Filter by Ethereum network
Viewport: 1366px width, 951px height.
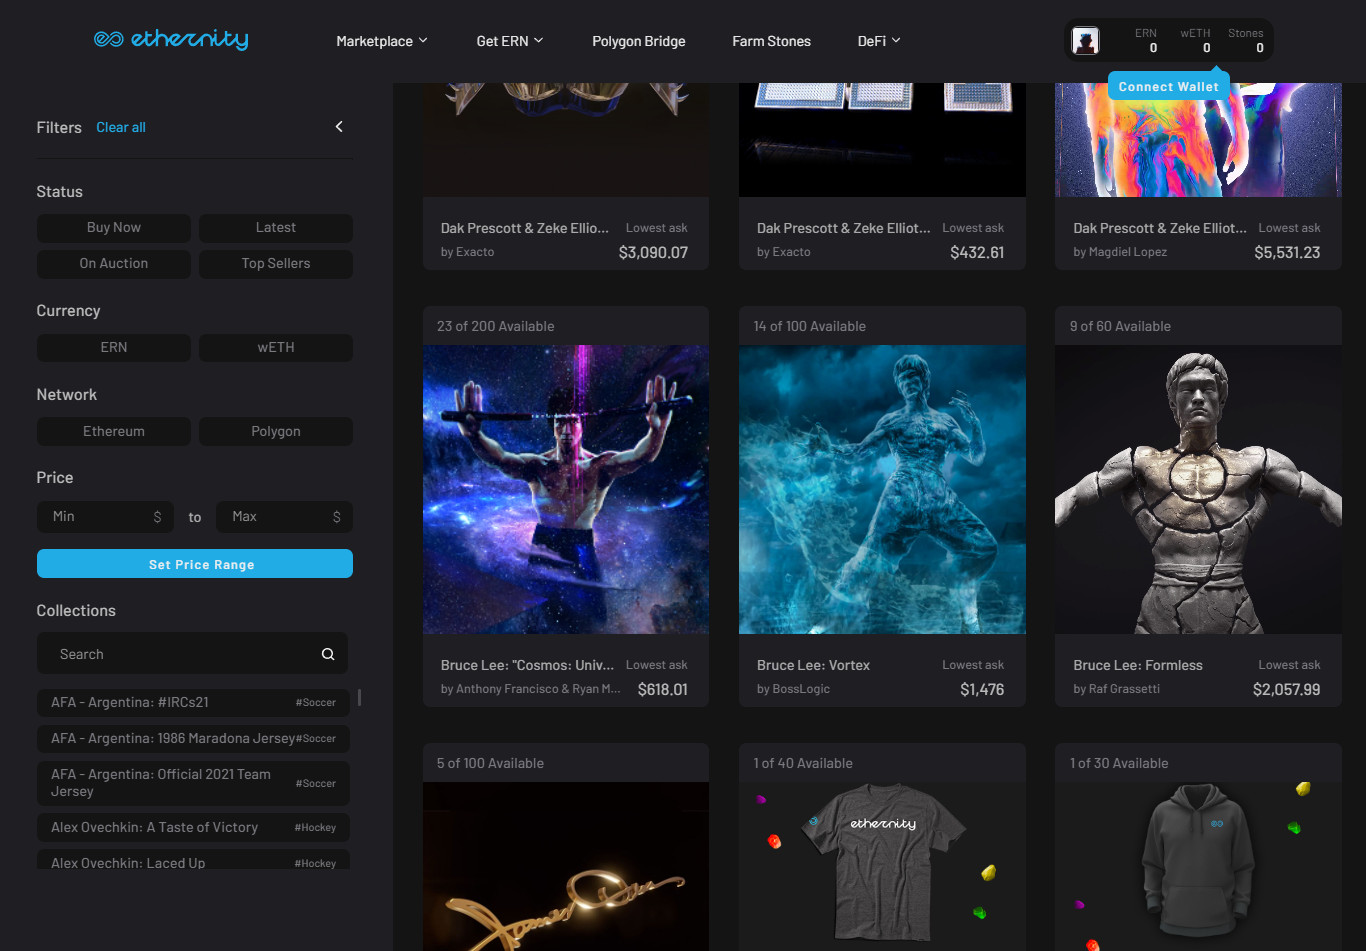click(x=114, y=432)
